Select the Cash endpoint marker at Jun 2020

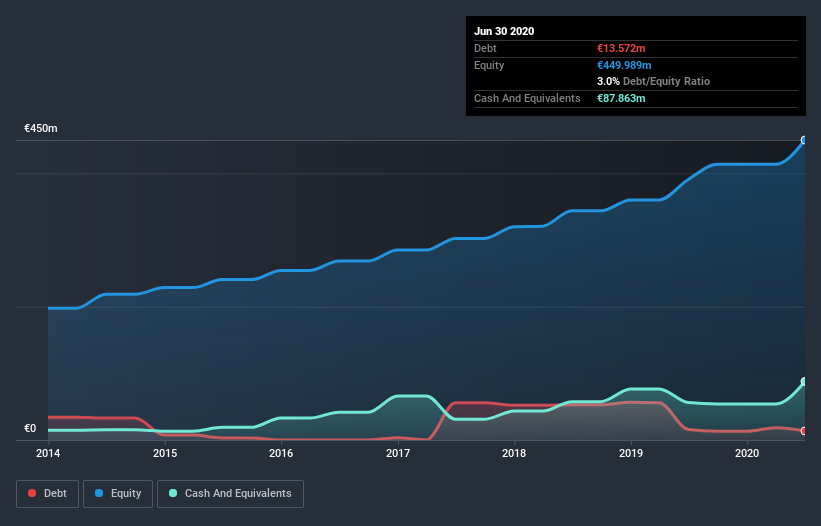(x=804, y=382)
